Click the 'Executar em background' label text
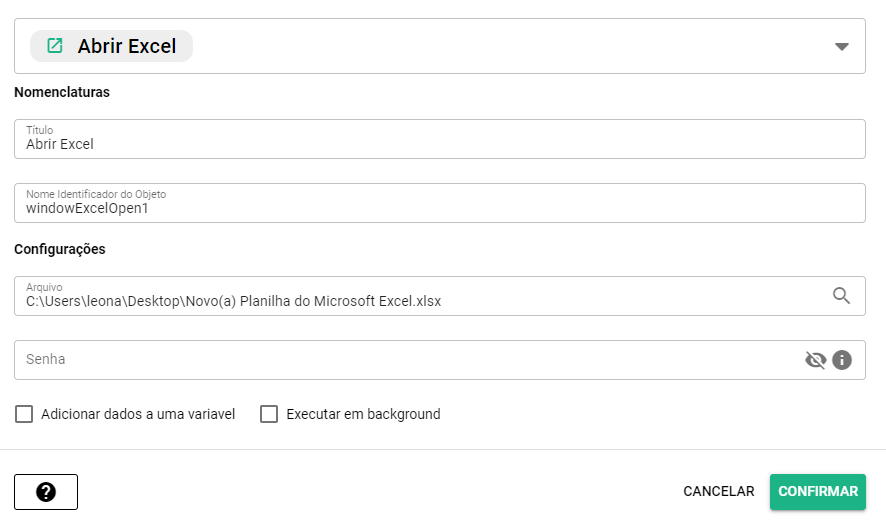 point(363,414)
